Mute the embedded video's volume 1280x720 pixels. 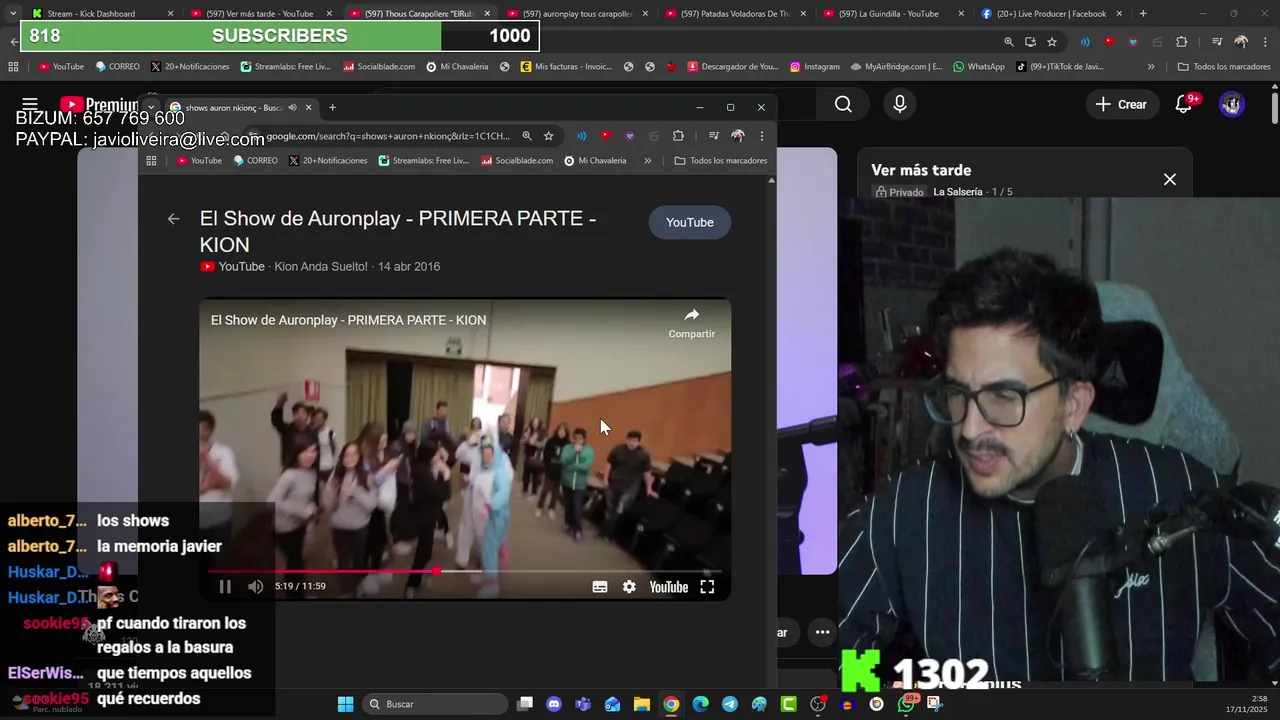click(255, 587)
